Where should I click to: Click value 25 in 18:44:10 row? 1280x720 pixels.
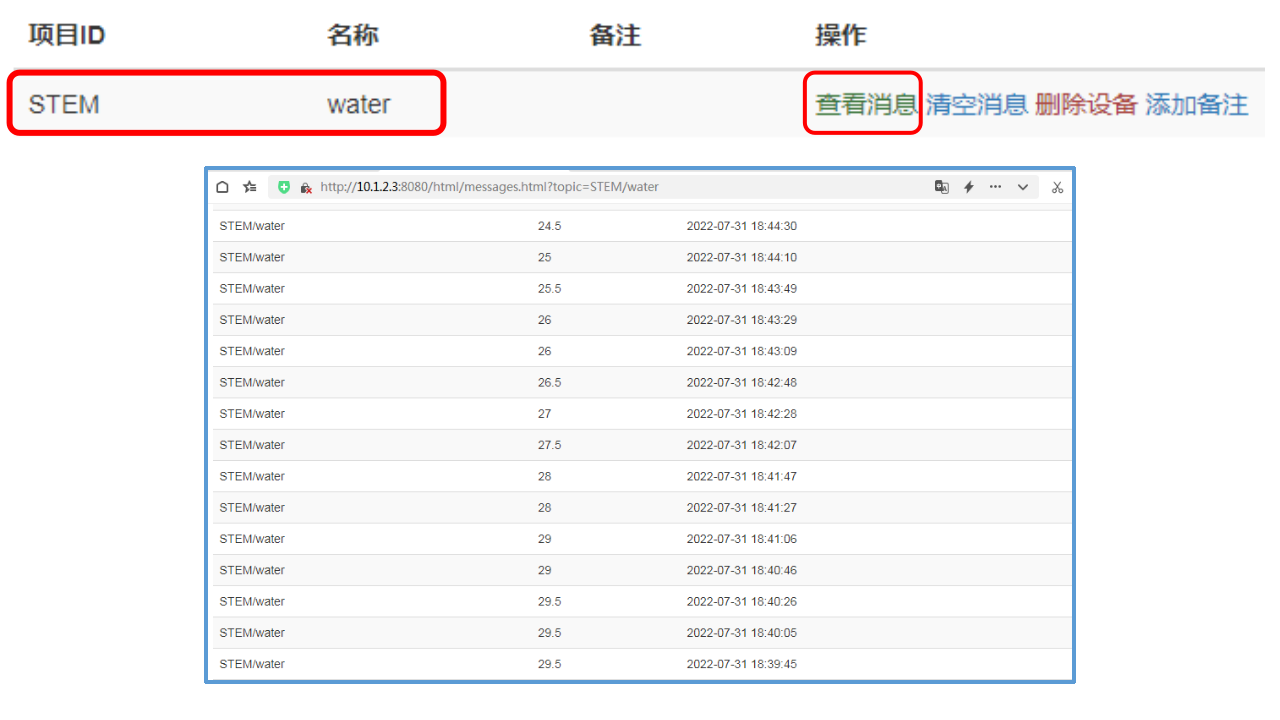pyautogui.click(x=544, y=258)
